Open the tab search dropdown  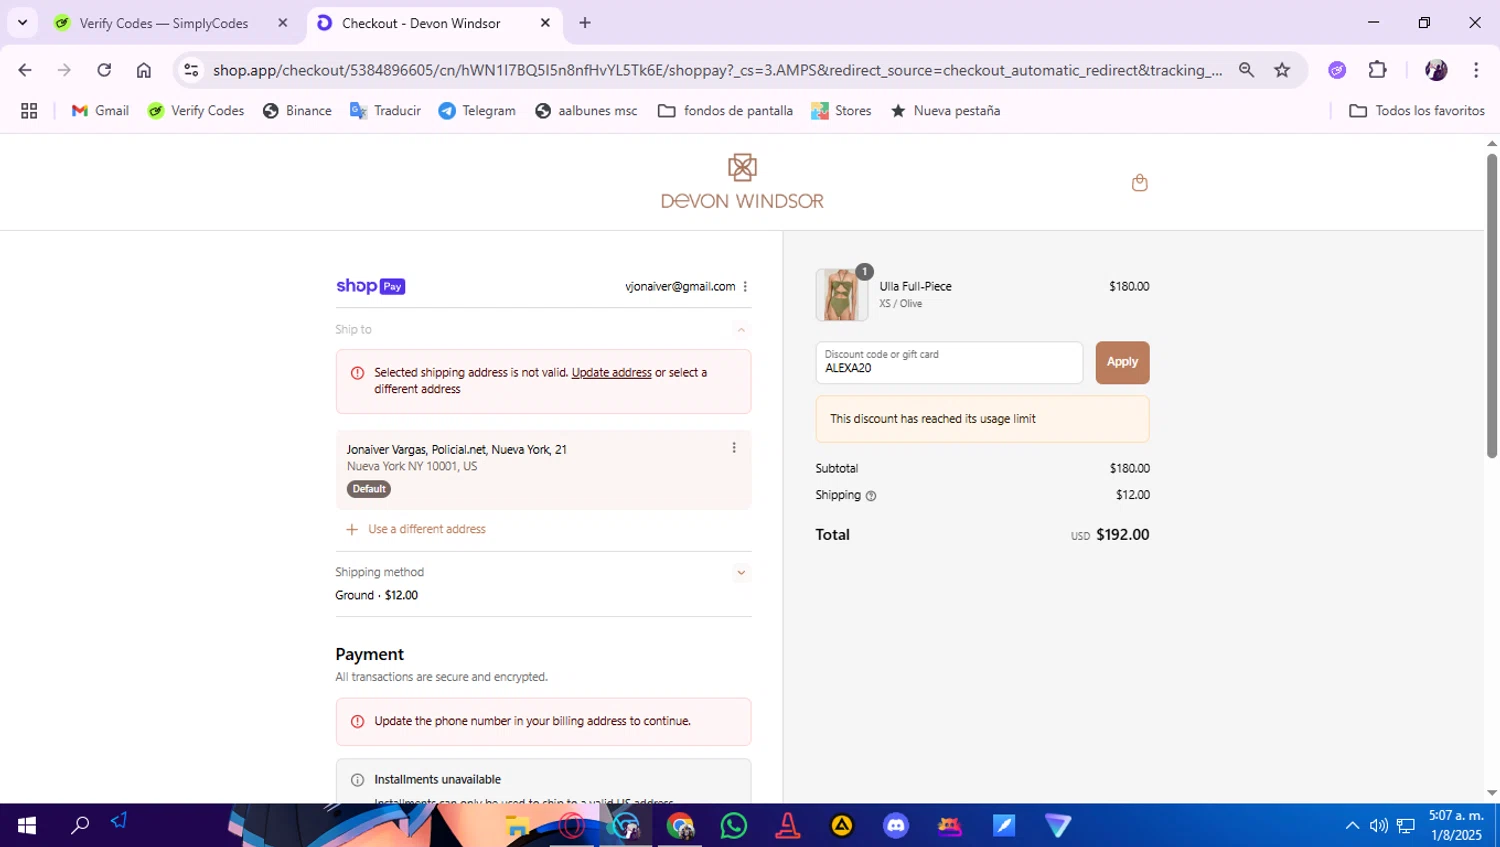tap(22, 23)
